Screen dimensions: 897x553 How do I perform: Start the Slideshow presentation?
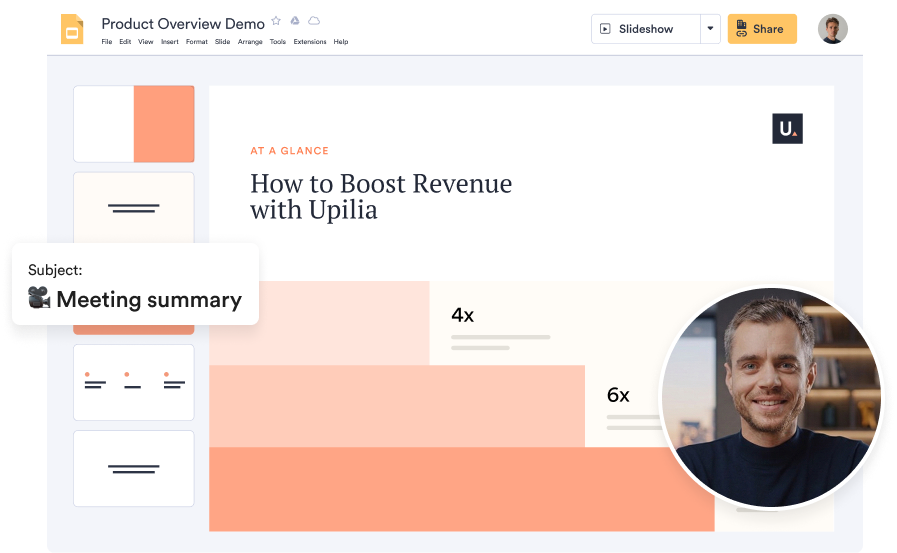tap(645, 29)
